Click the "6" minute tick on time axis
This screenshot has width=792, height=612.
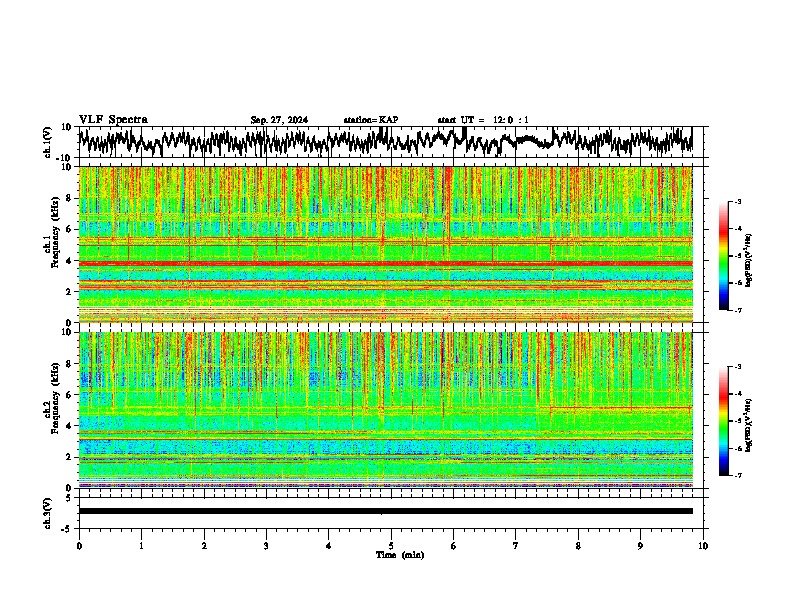point(454,546)
